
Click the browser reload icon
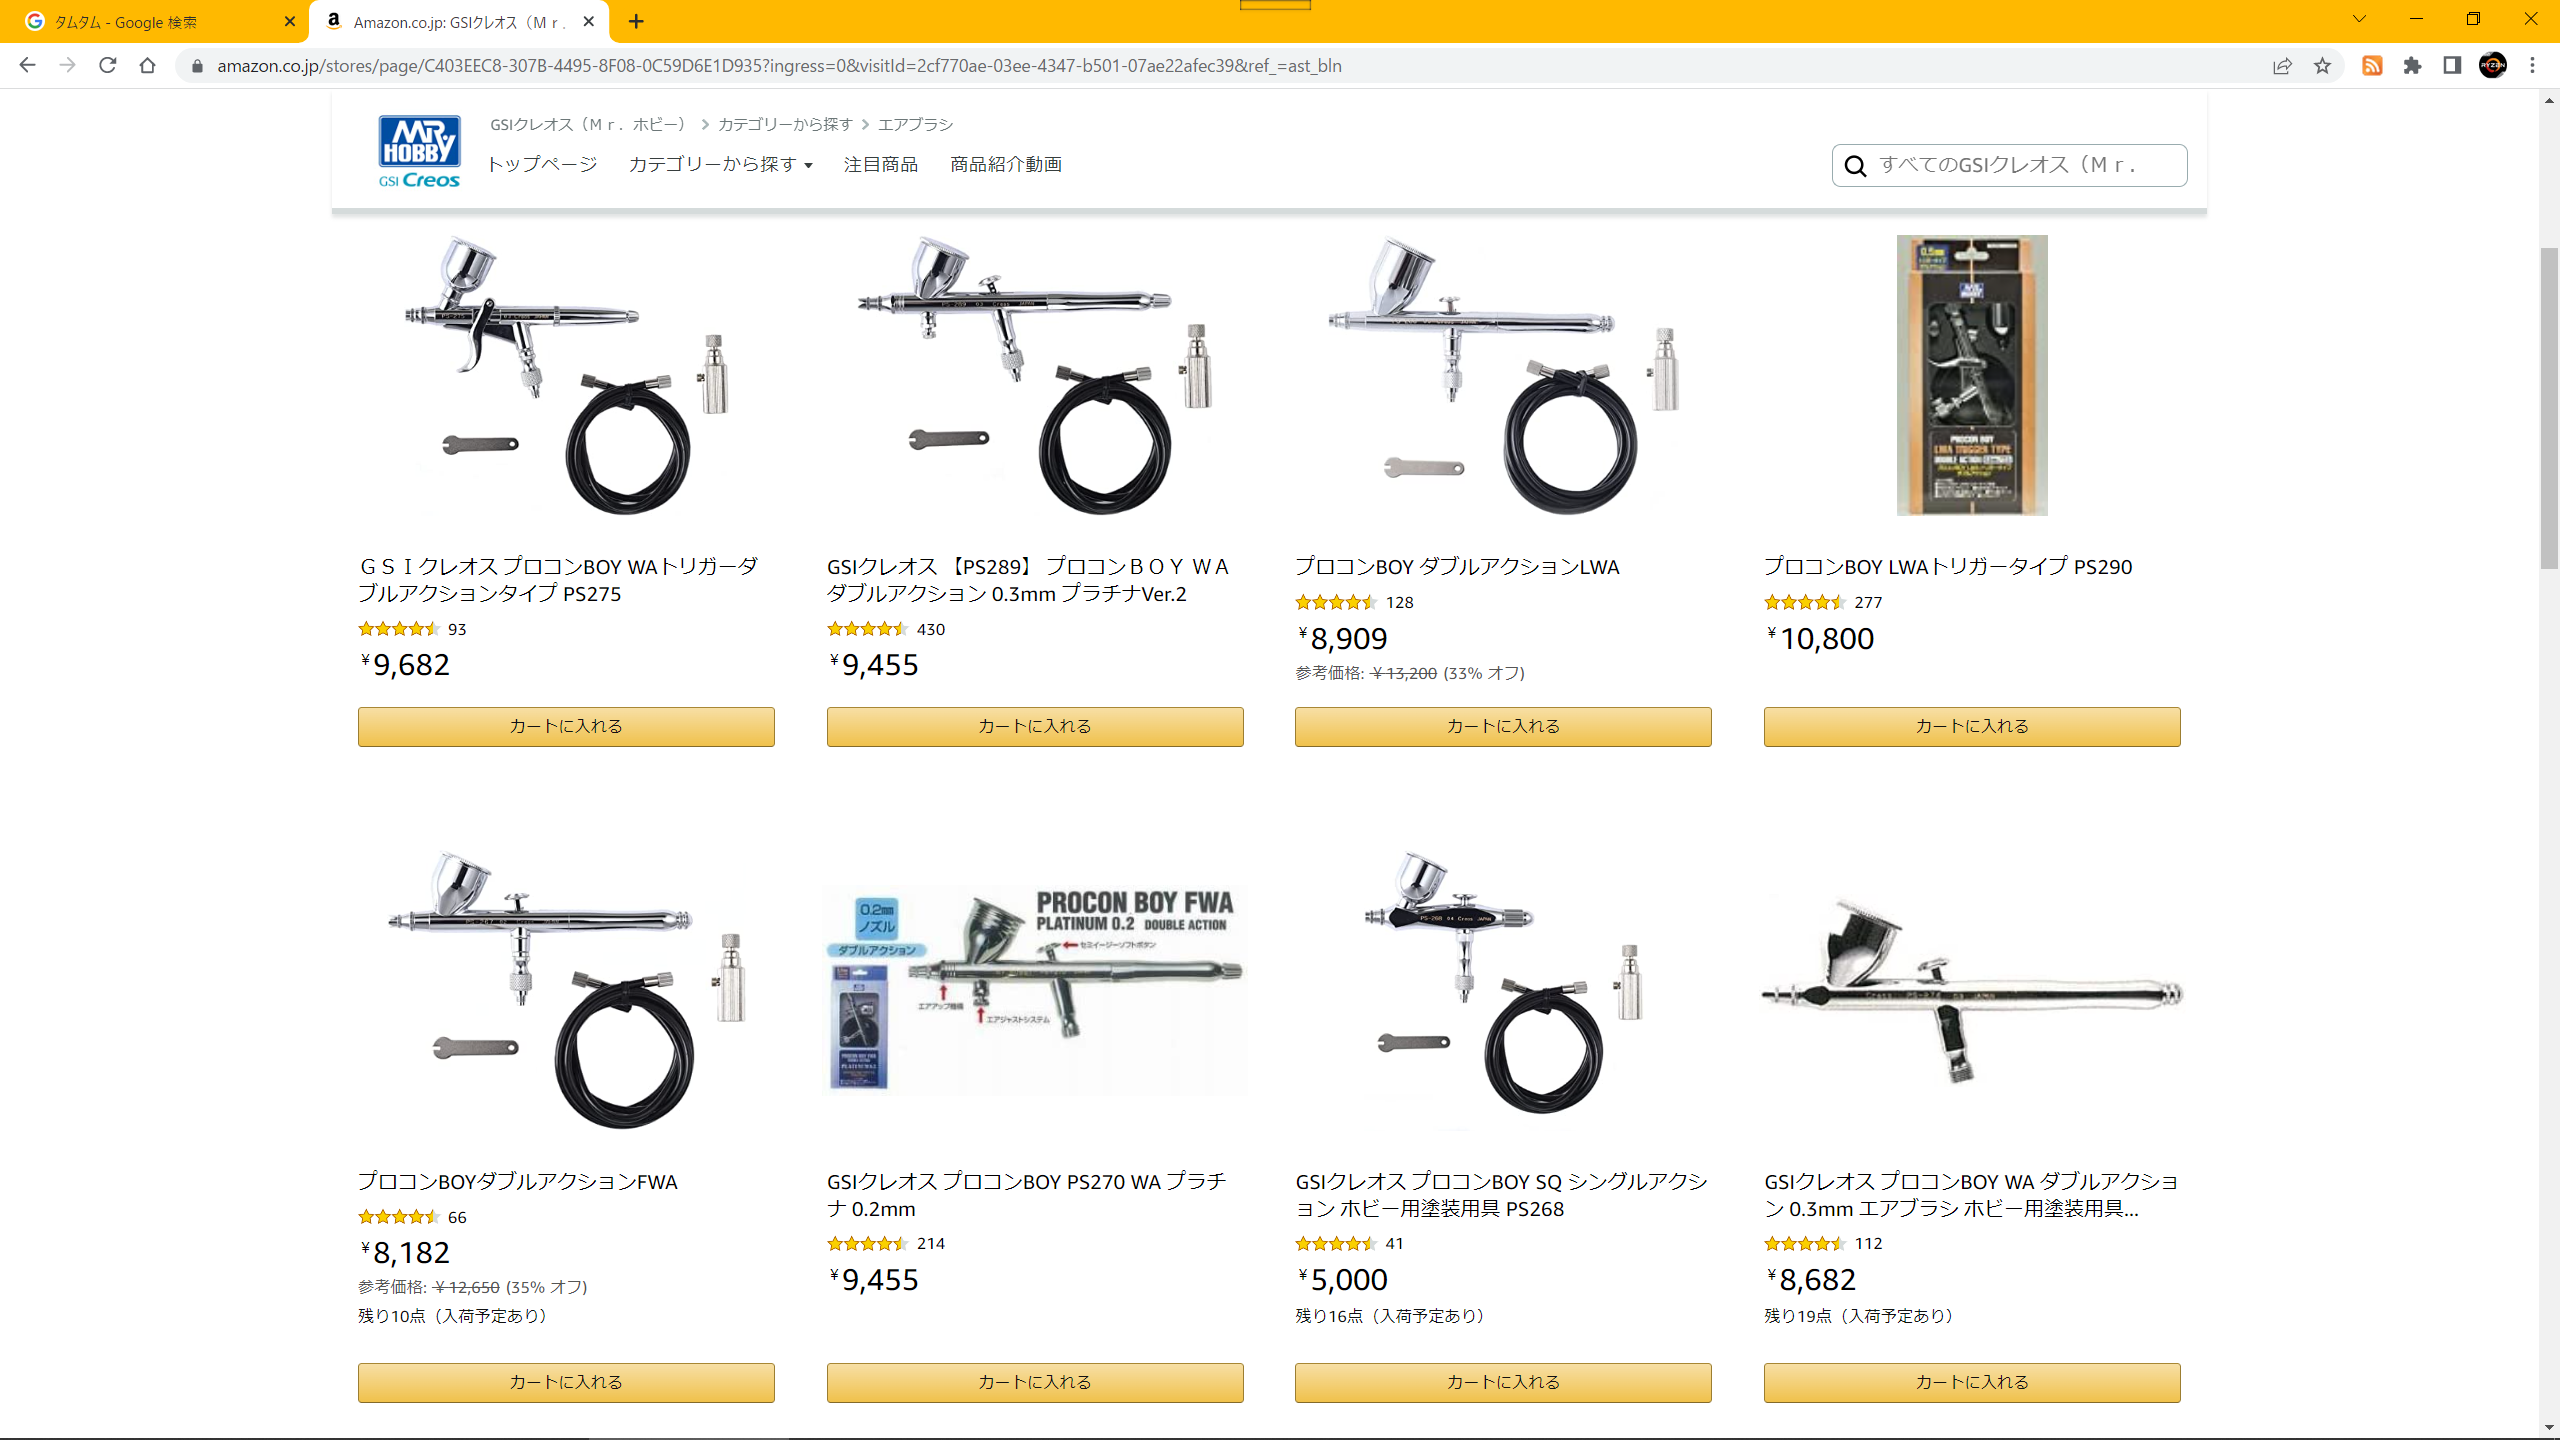pyautogui.click(x=108, y=66)
